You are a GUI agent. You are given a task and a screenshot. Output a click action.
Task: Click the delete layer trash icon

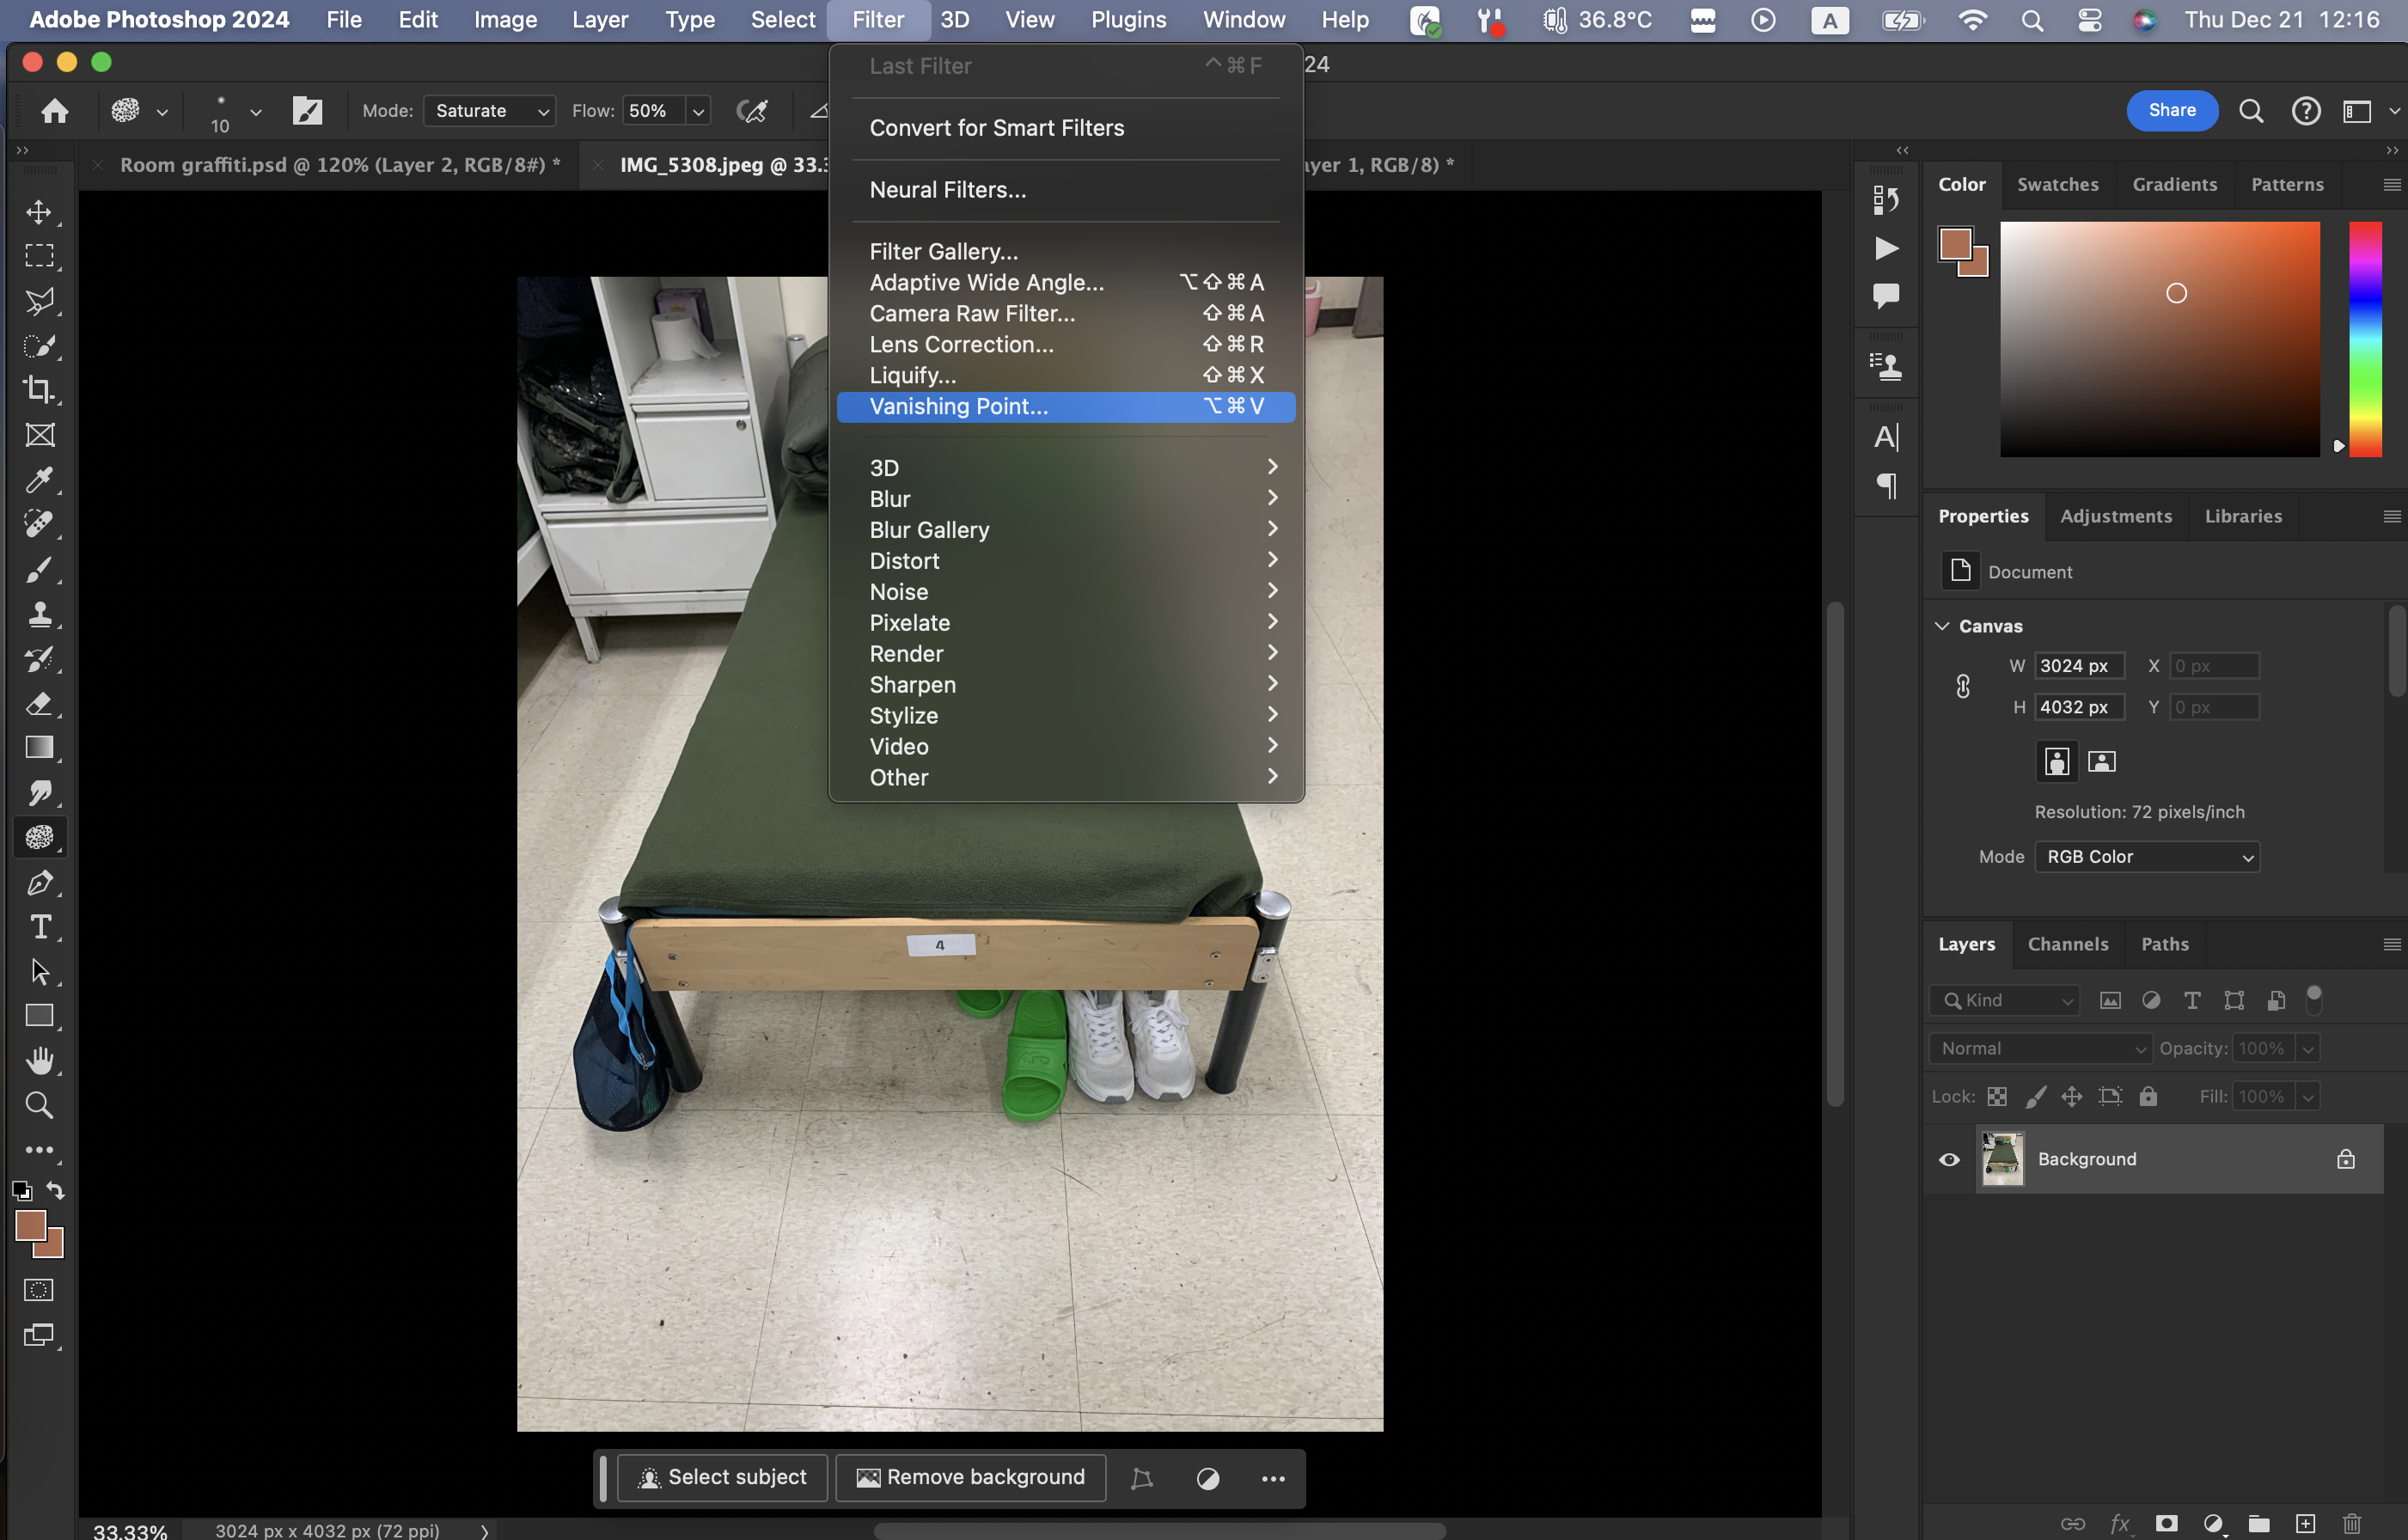click(x=2351, y=1523)
